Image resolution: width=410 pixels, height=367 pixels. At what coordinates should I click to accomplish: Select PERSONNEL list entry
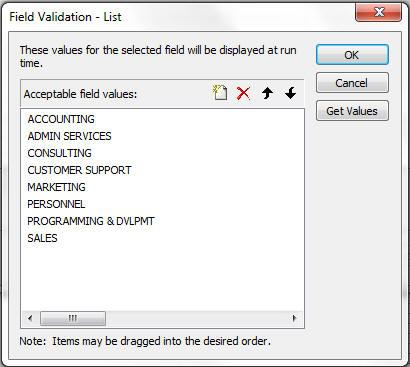click(56, 204)
